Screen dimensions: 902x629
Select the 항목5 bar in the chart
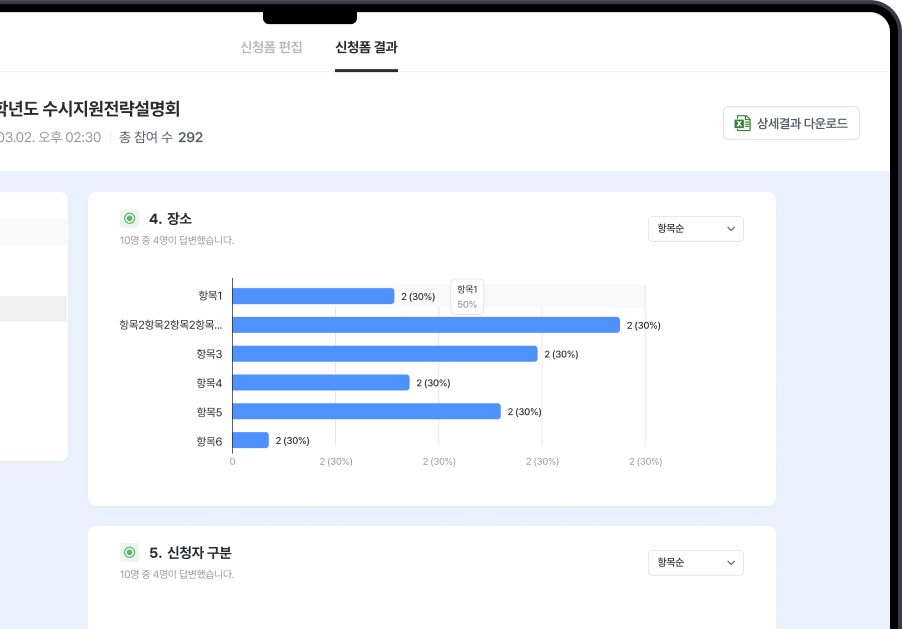(x=366, y=412)
